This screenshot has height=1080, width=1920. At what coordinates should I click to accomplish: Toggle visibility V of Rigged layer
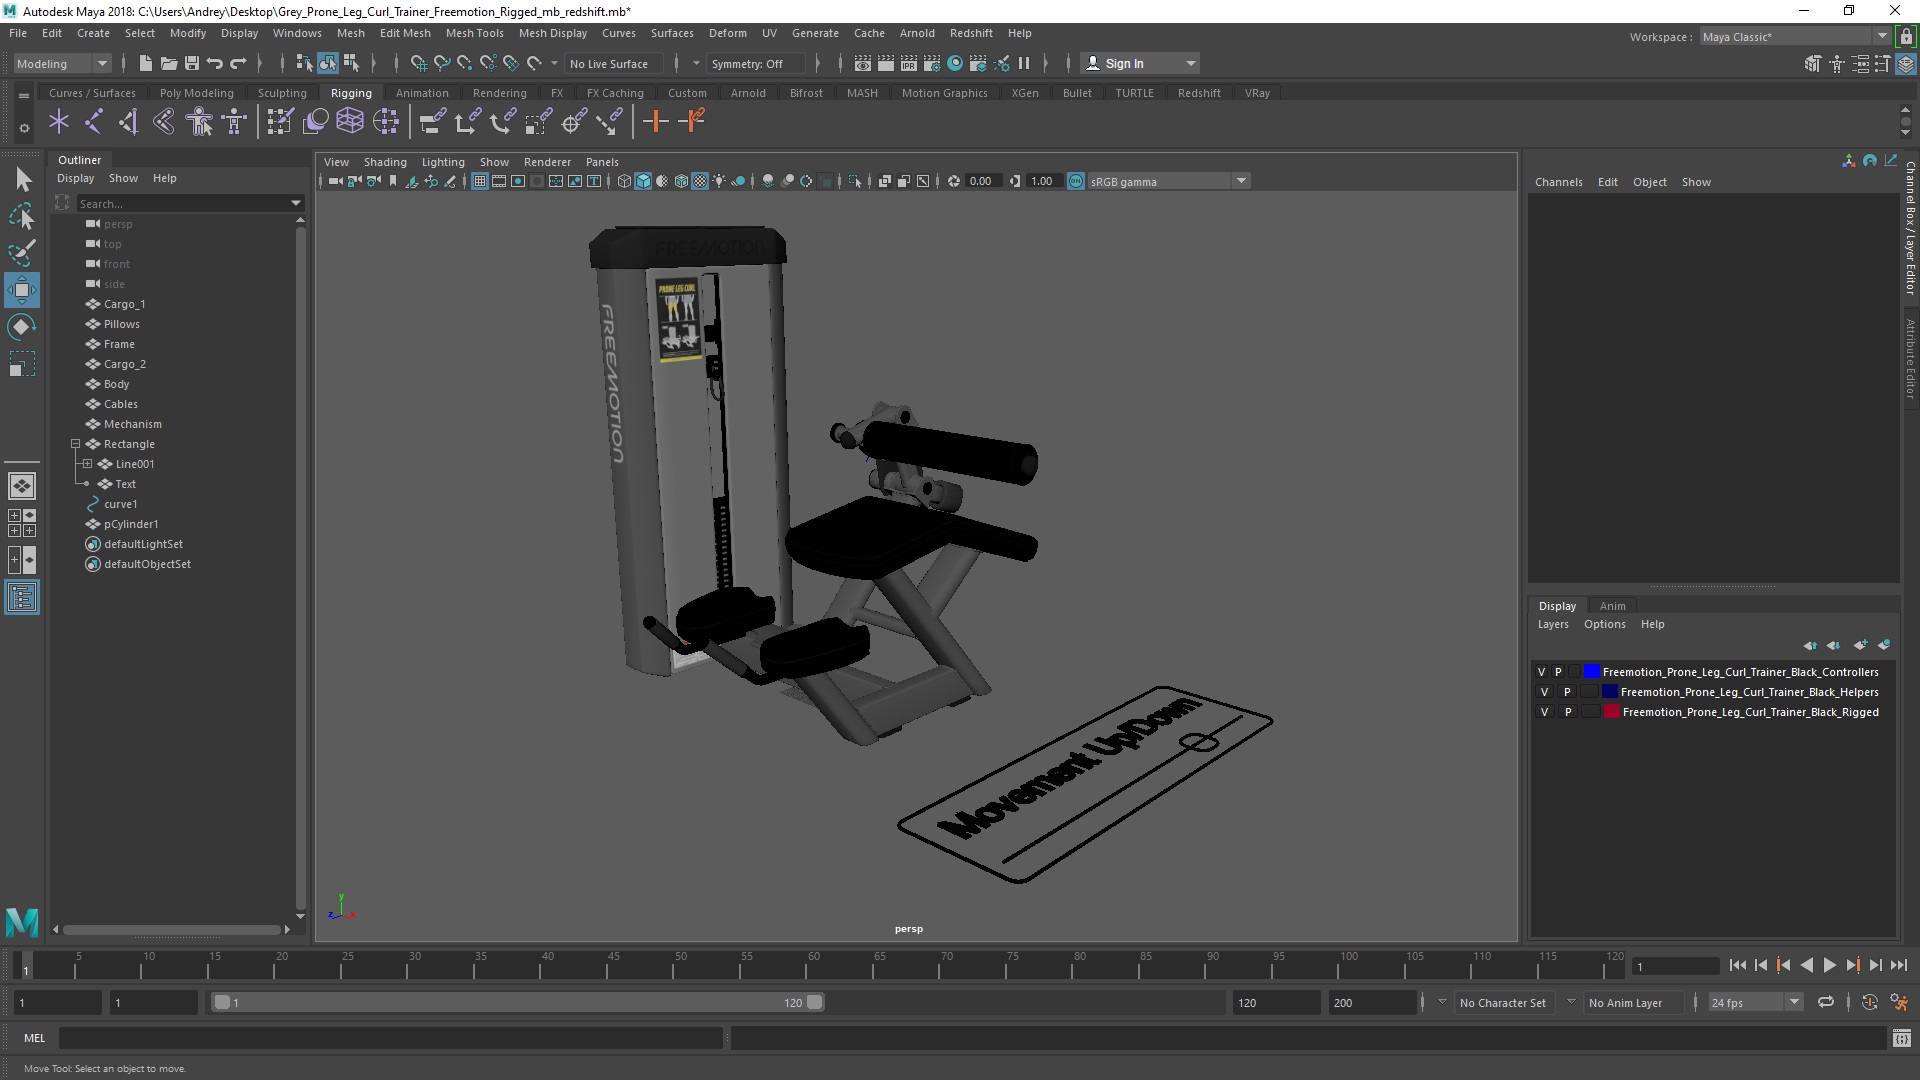1544,712
